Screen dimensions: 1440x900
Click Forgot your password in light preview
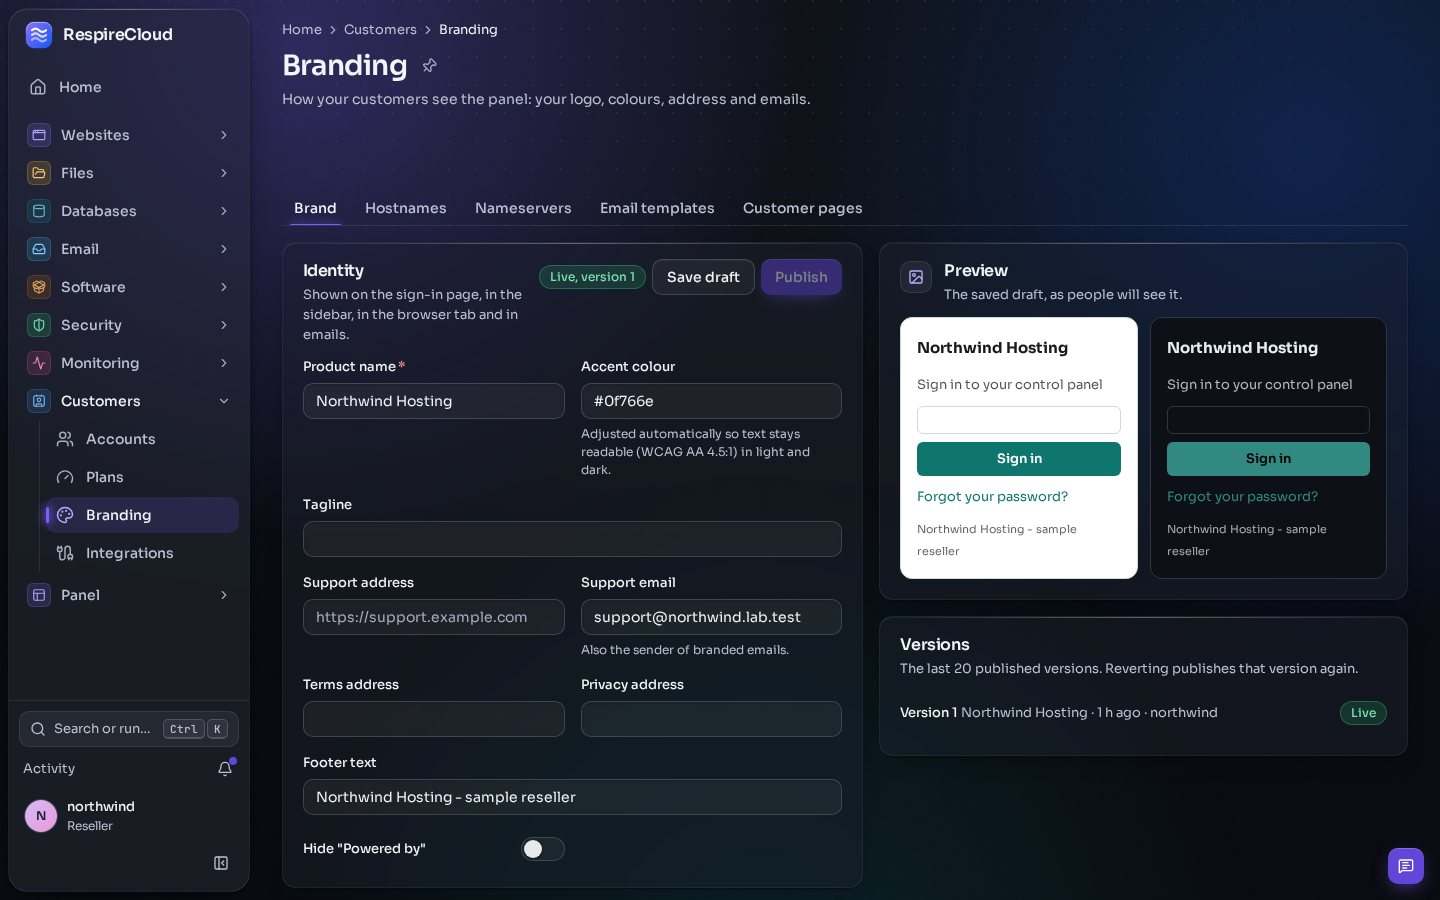pos(992,497)
